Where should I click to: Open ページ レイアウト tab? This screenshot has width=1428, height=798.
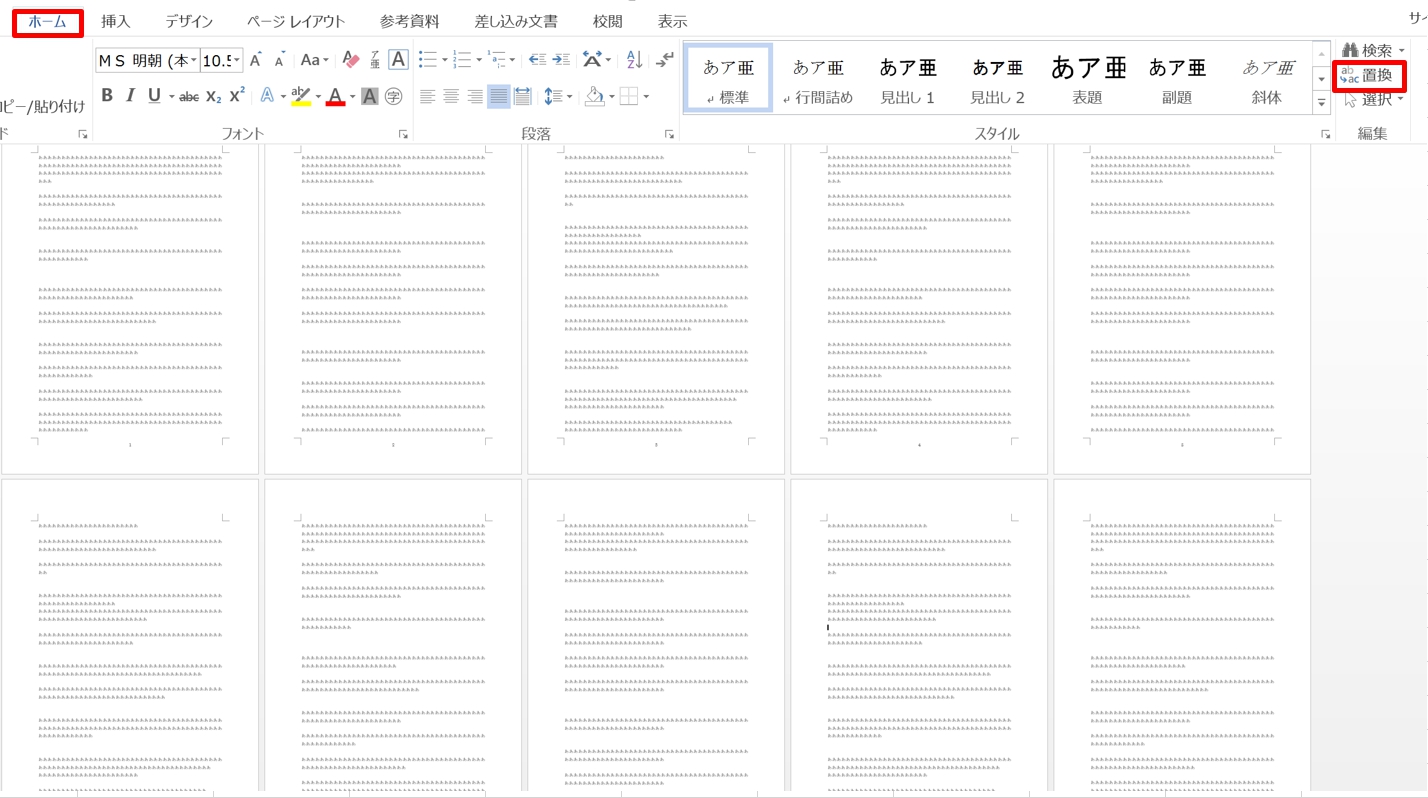coord(296,21)
